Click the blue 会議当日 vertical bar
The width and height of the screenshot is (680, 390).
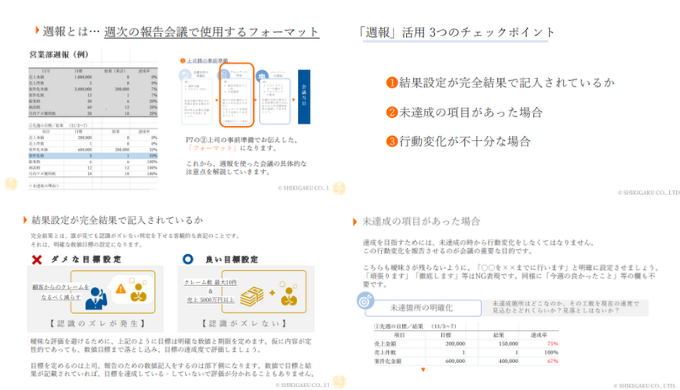pos(304,97)
